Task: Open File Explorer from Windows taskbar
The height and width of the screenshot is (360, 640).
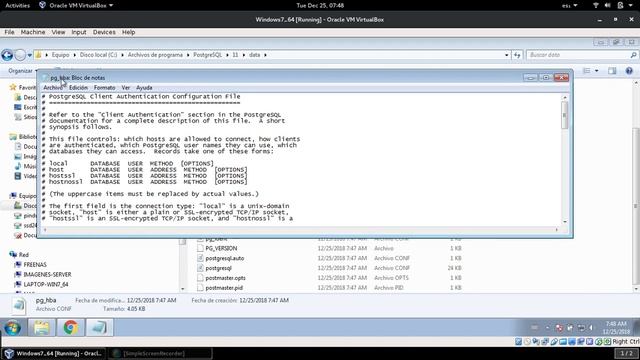Action: click(x=42, y=327)
